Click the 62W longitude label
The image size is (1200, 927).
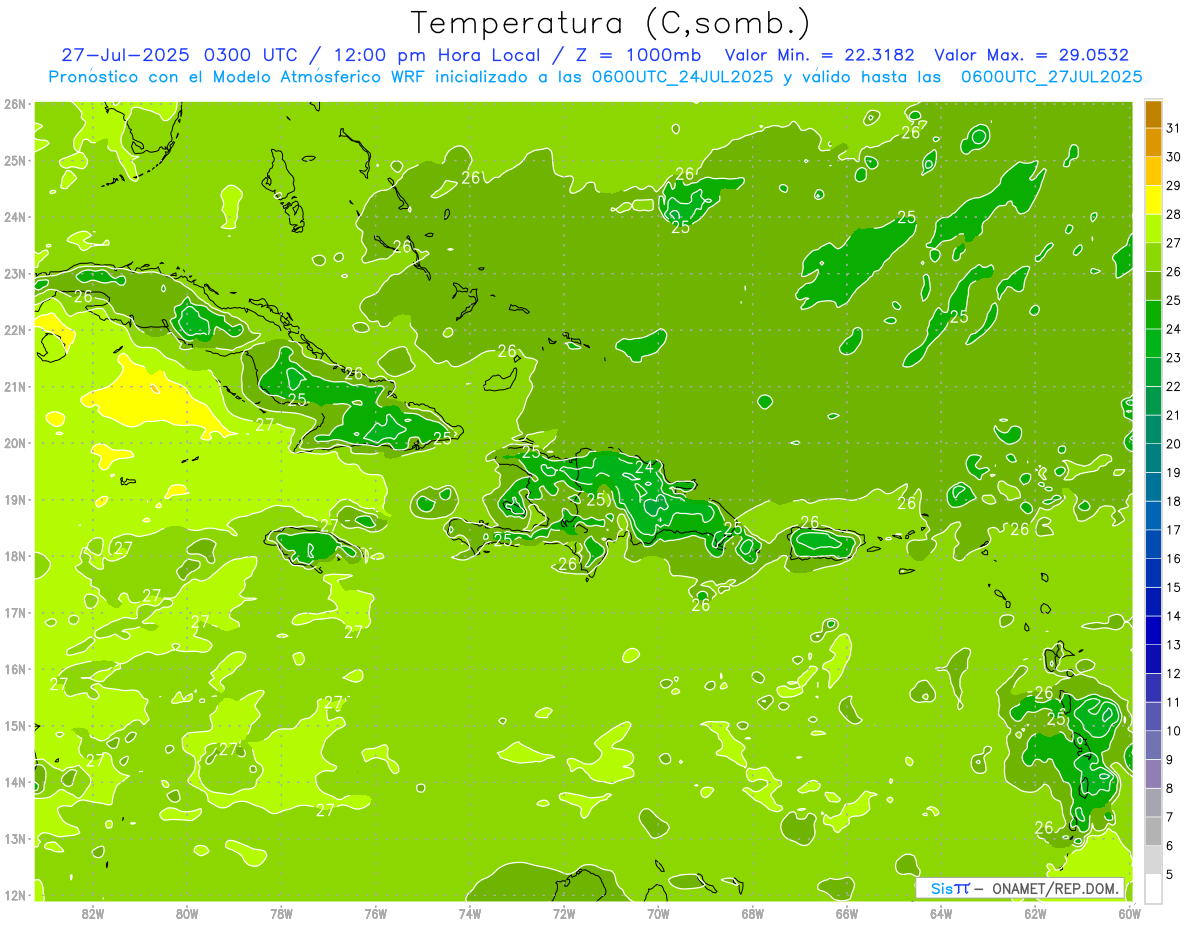(x=1035, y=913)
